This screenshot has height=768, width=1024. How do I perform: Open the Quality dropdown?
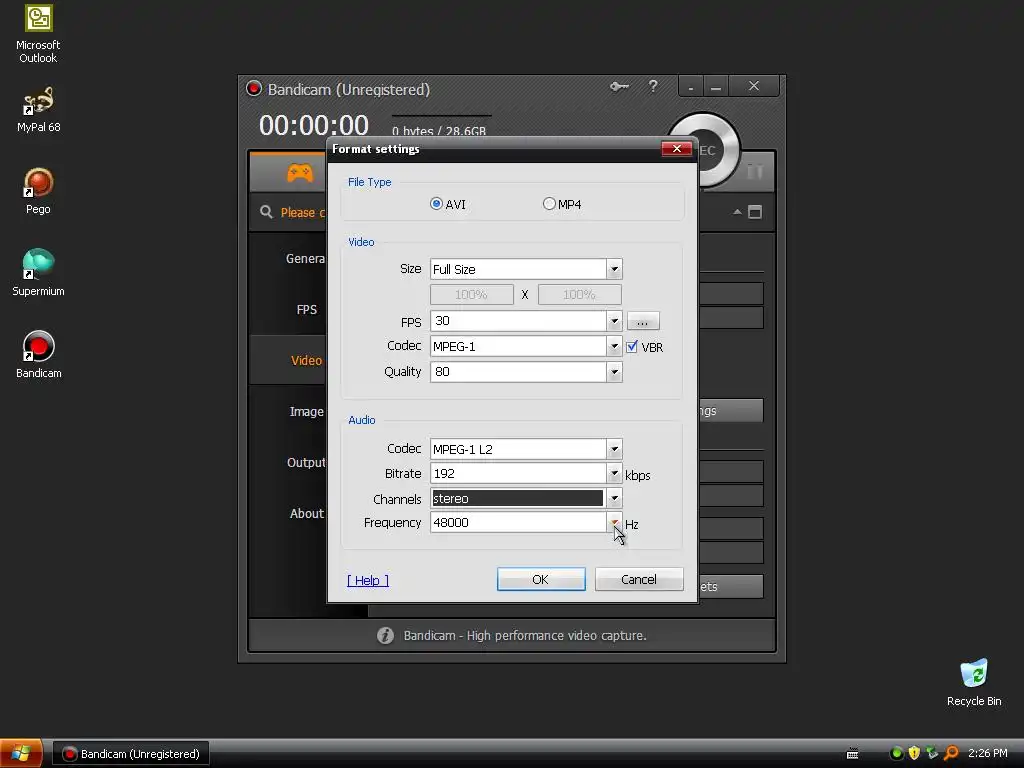(x=614, y=372)
